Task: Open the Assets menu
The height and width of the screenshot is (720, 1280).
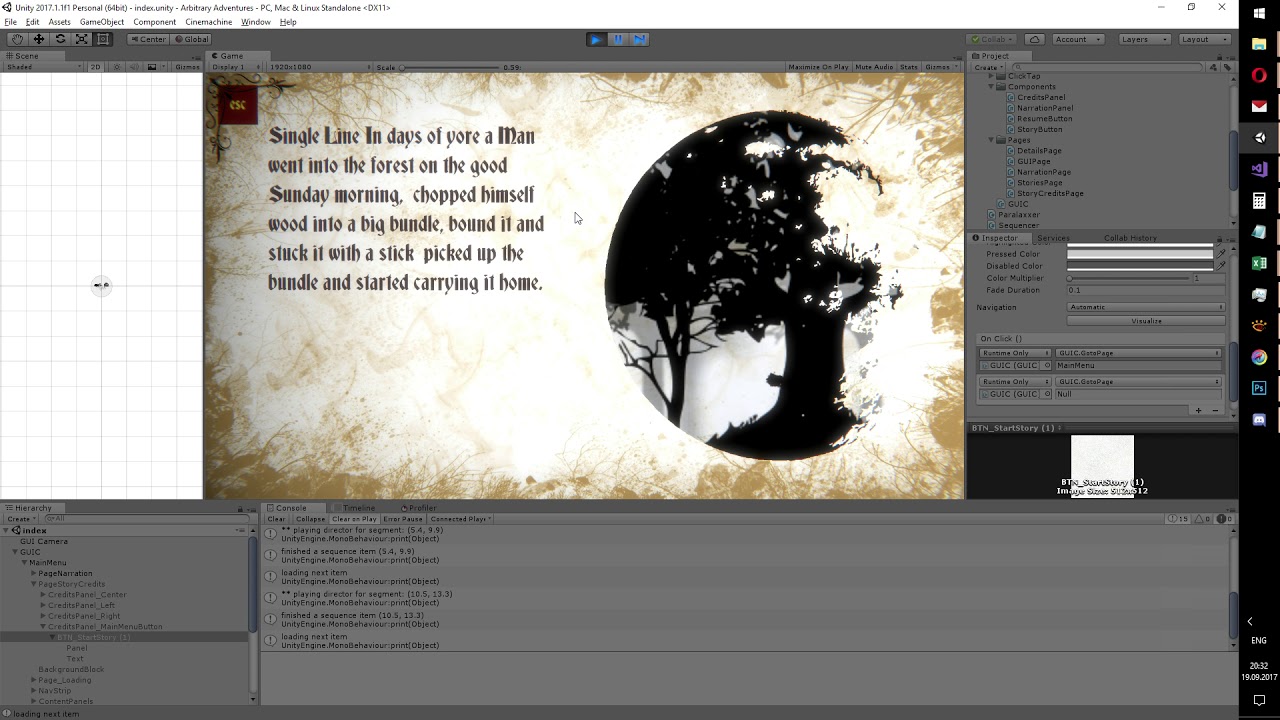Action: 60,22
